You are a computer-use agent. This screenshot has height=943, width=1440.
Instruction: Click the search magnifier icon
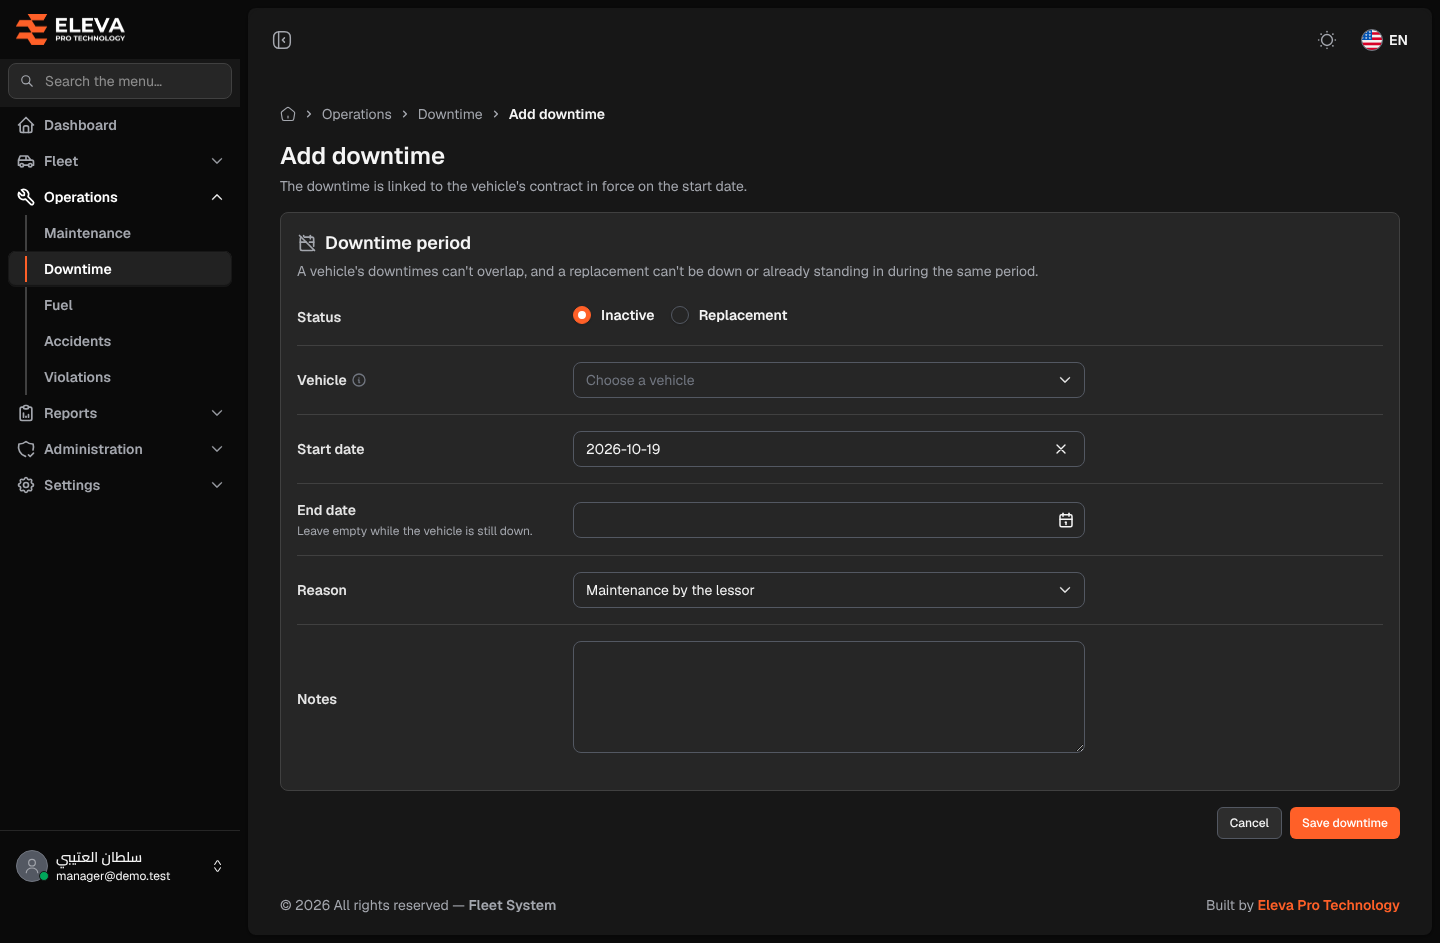27,81
